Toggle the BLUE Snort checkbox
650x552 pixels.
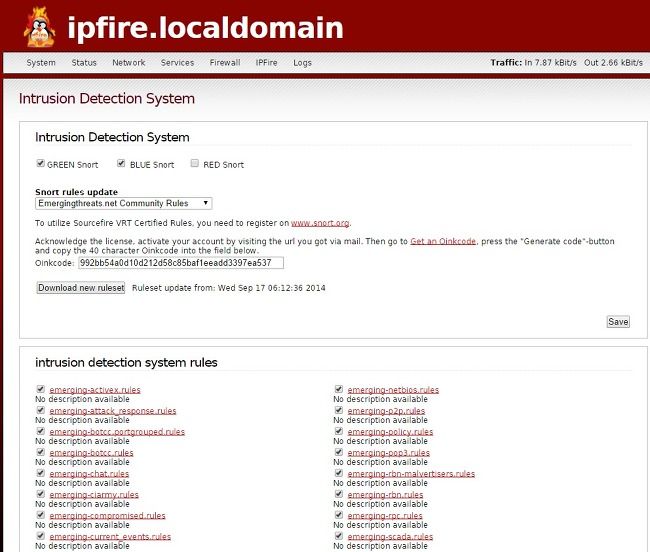click(121, 163)
